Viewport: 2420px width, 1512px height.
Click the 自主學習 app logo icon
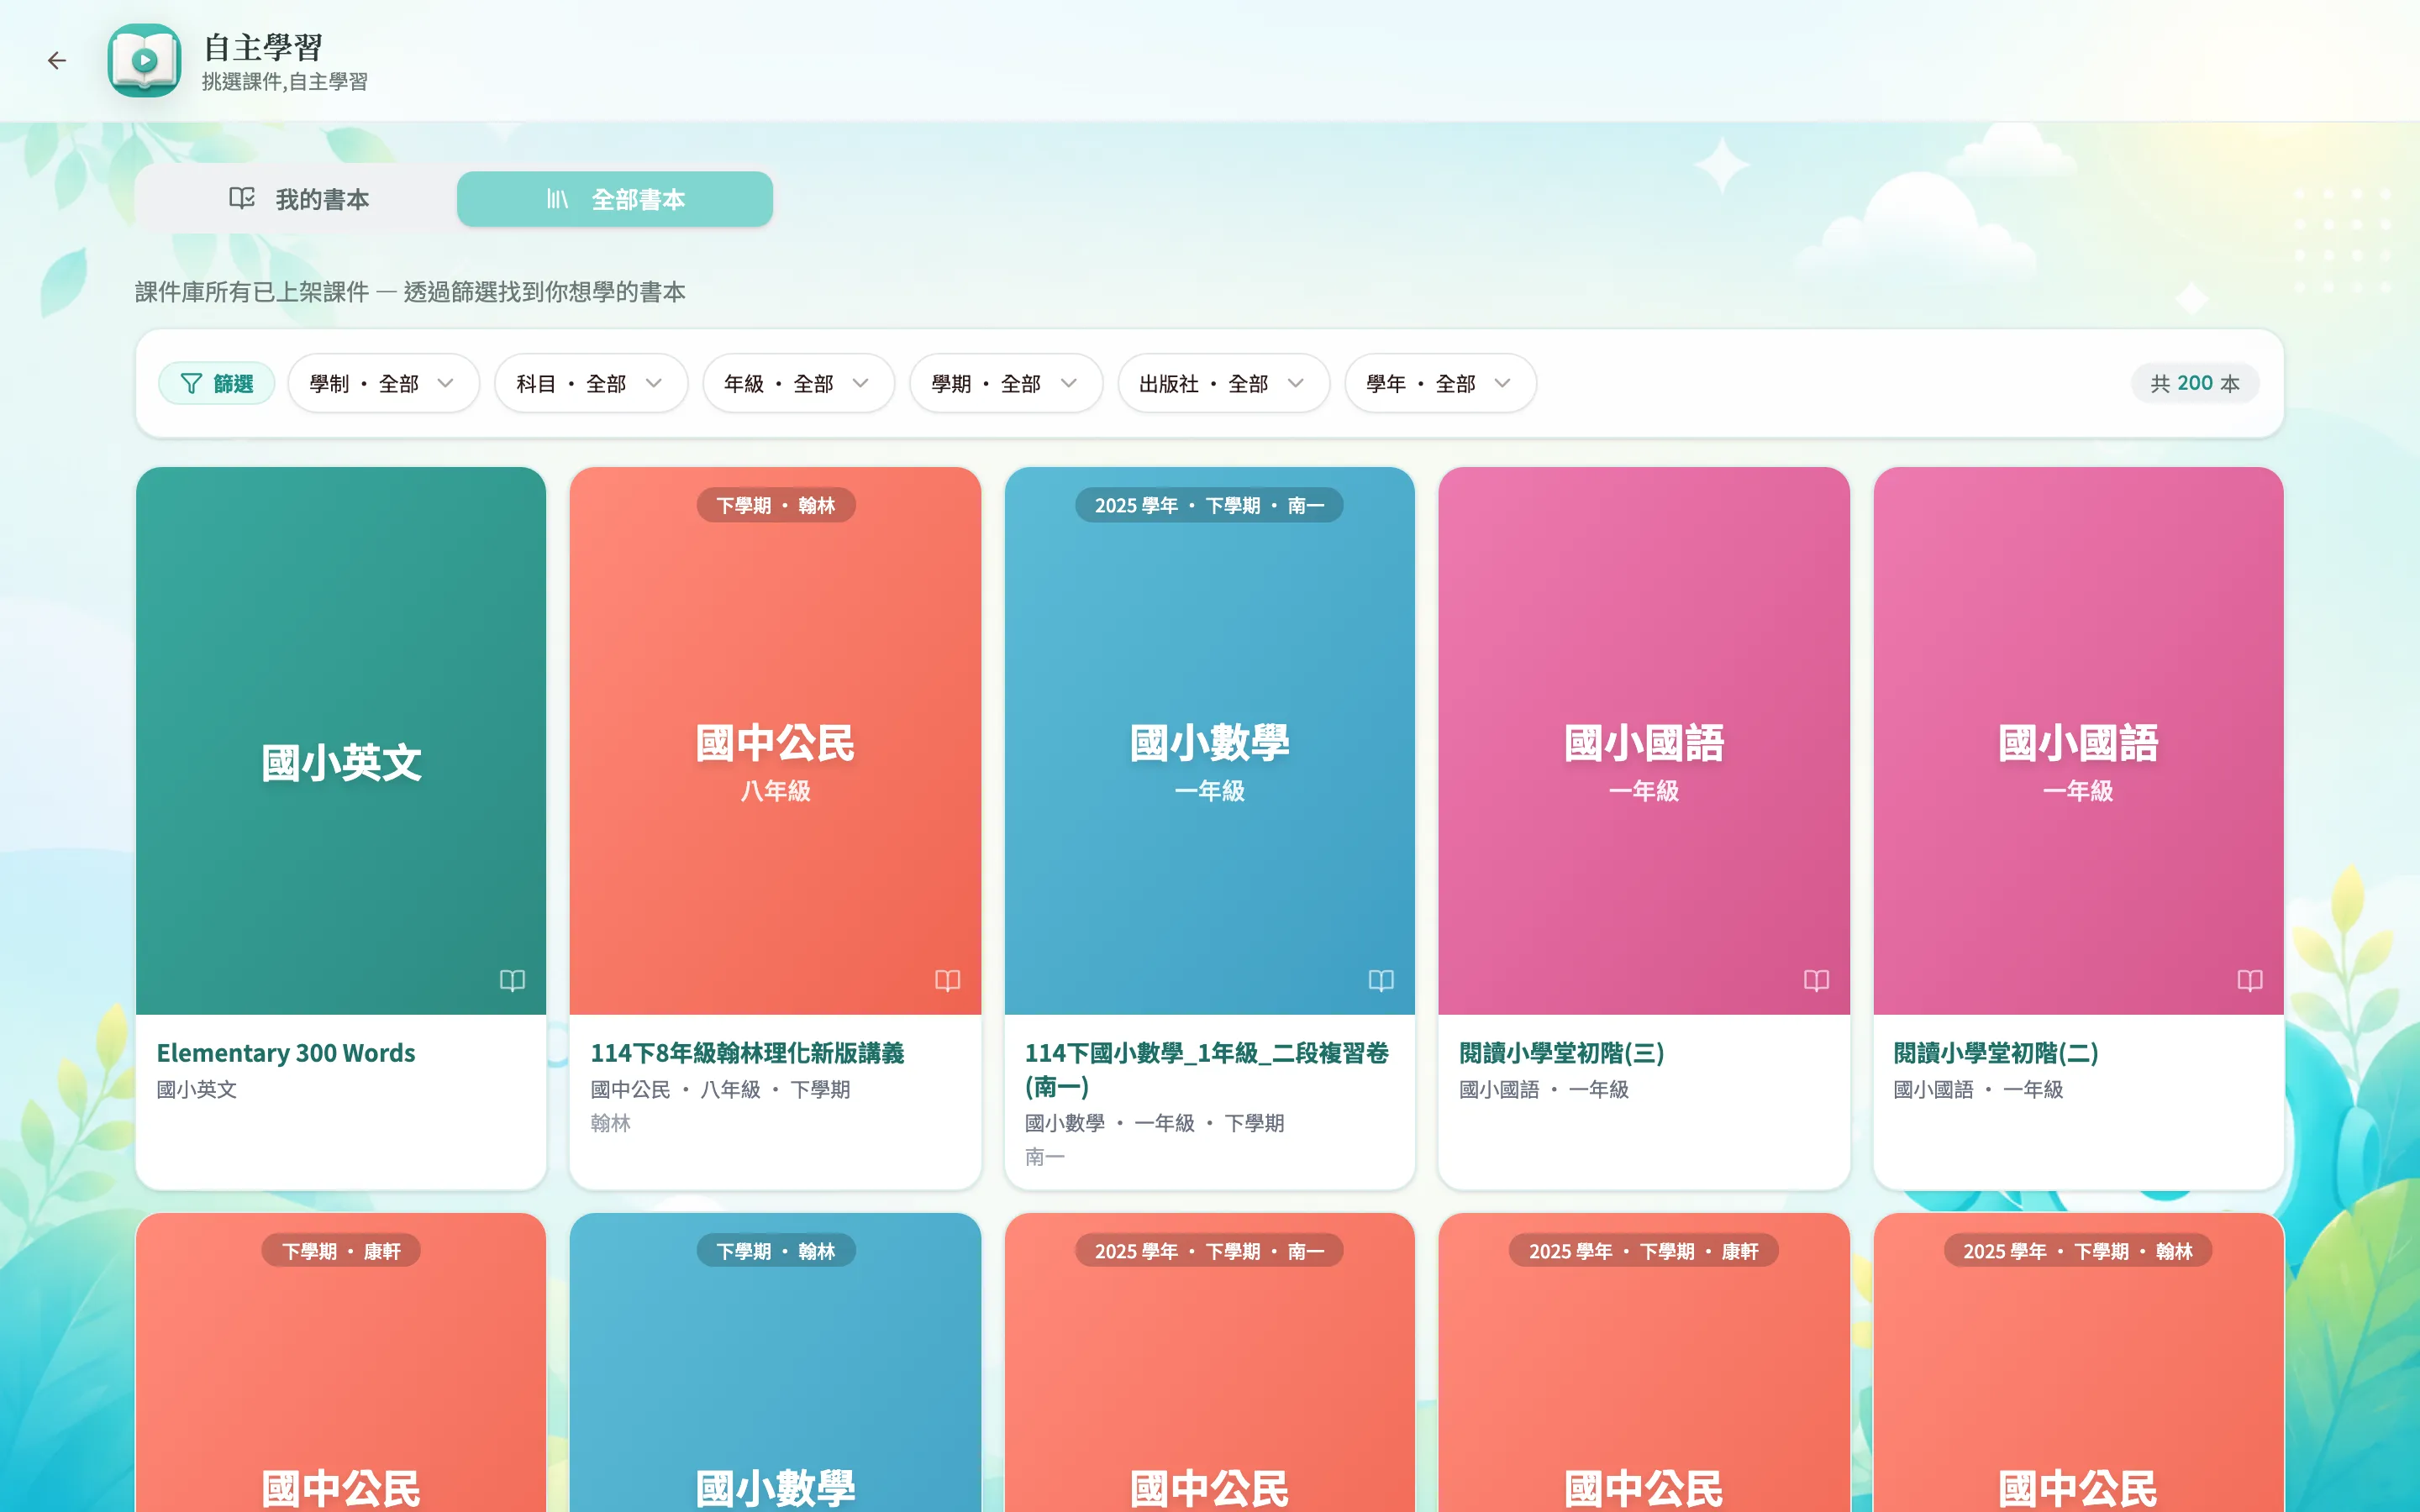[144, 61]
